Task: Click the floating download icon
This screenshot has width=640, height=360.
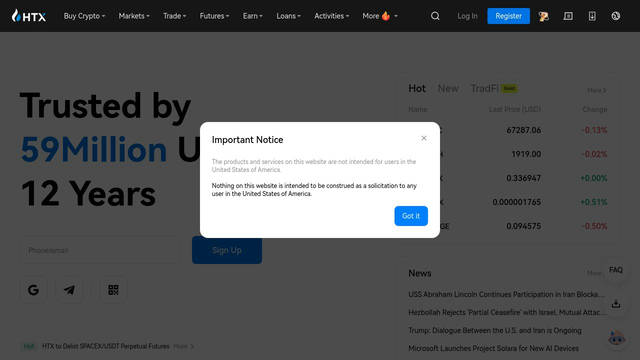Action: click(x=616, y=304)
